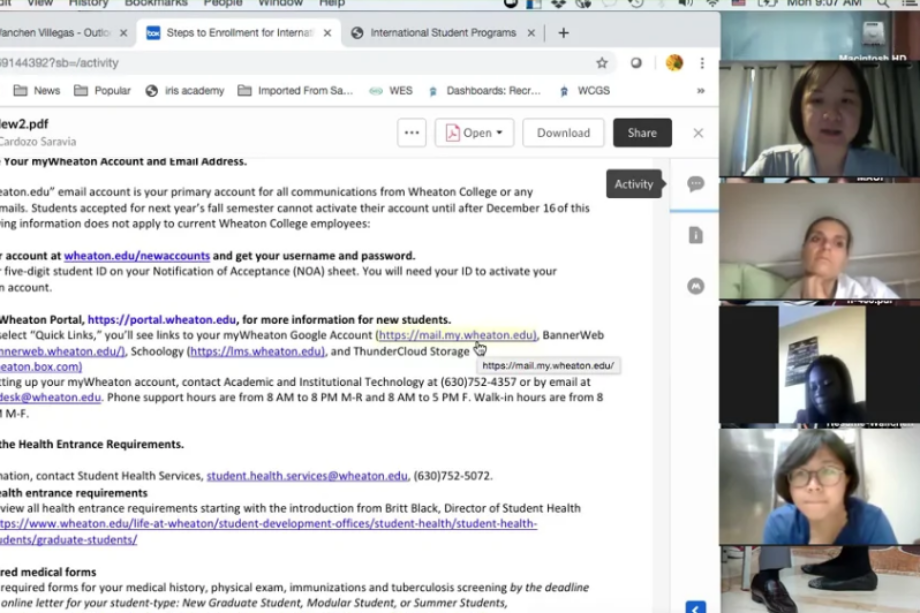Open the lms.wheaton.edu Schoology link
The height and width of the screenshot is (613, 920).
pos(256,351)
